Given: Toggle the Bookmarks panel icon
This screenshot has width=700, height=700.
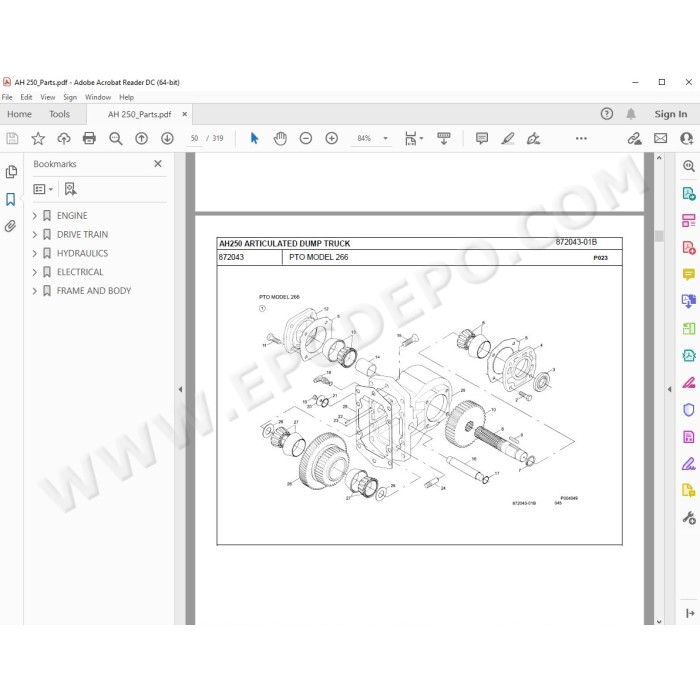Looking at the screenshot, I should [x=11, y=199].
